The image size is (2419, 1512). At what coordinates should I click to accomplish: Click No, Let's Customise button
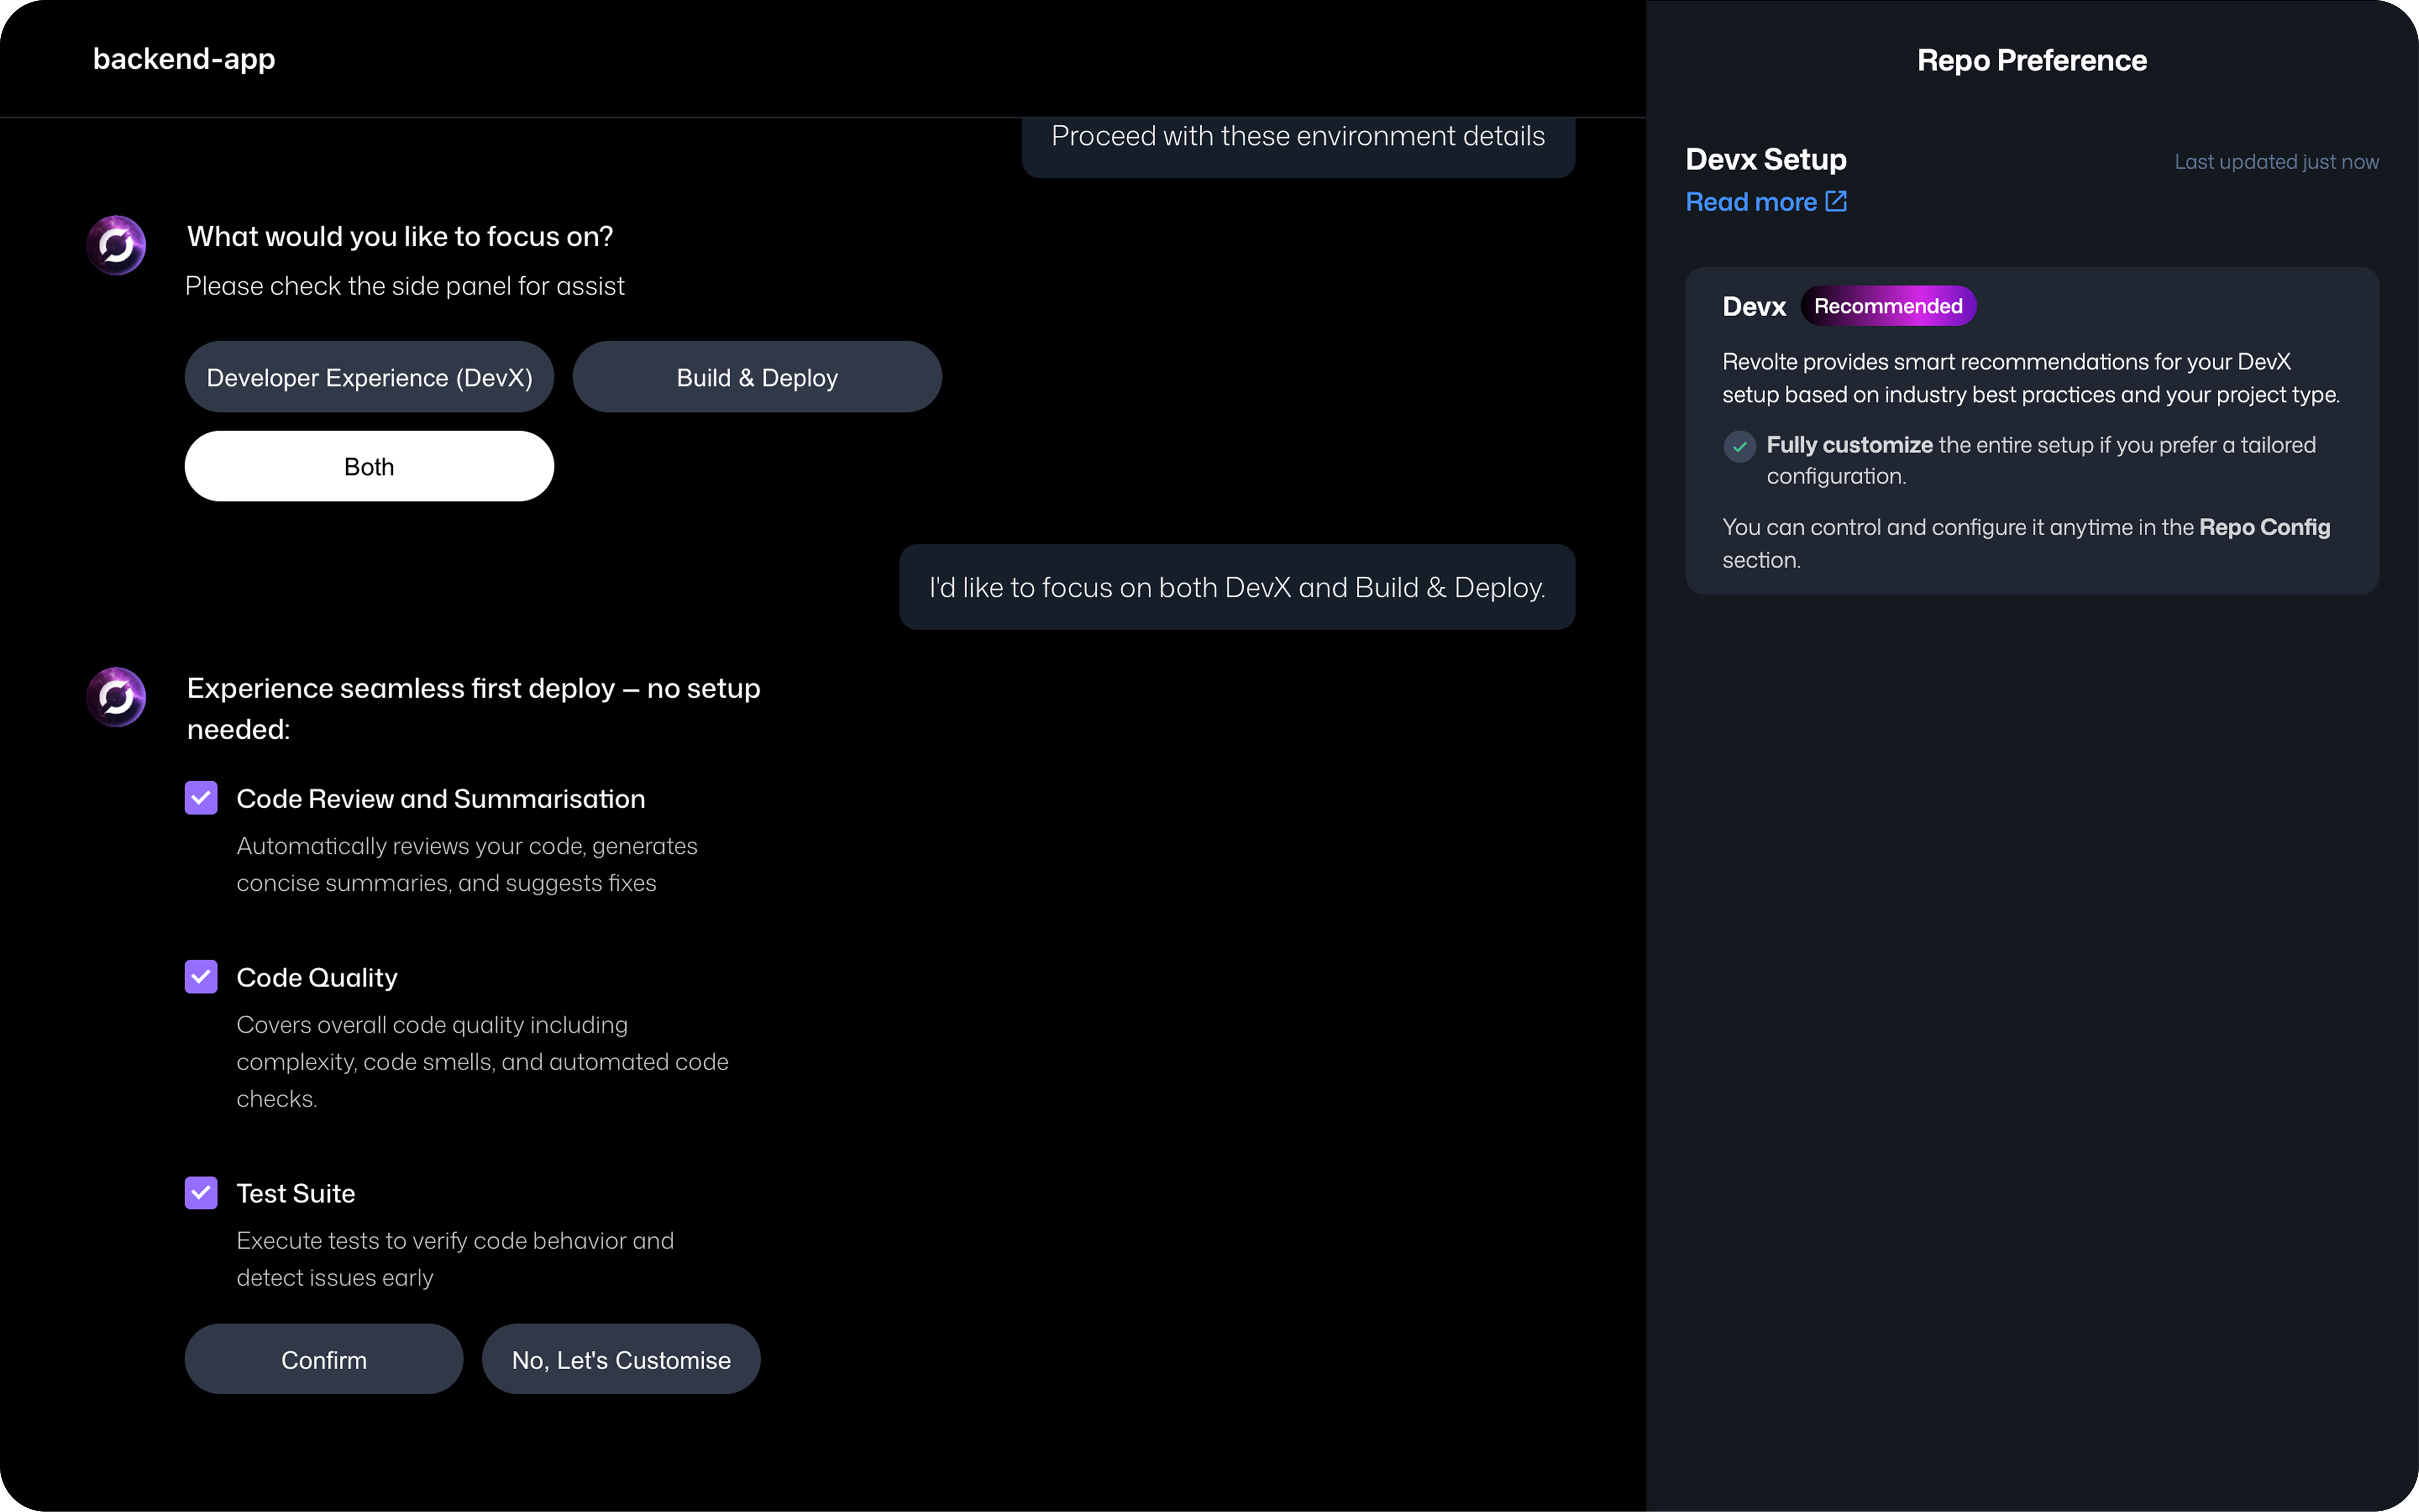coord(621,1359)
